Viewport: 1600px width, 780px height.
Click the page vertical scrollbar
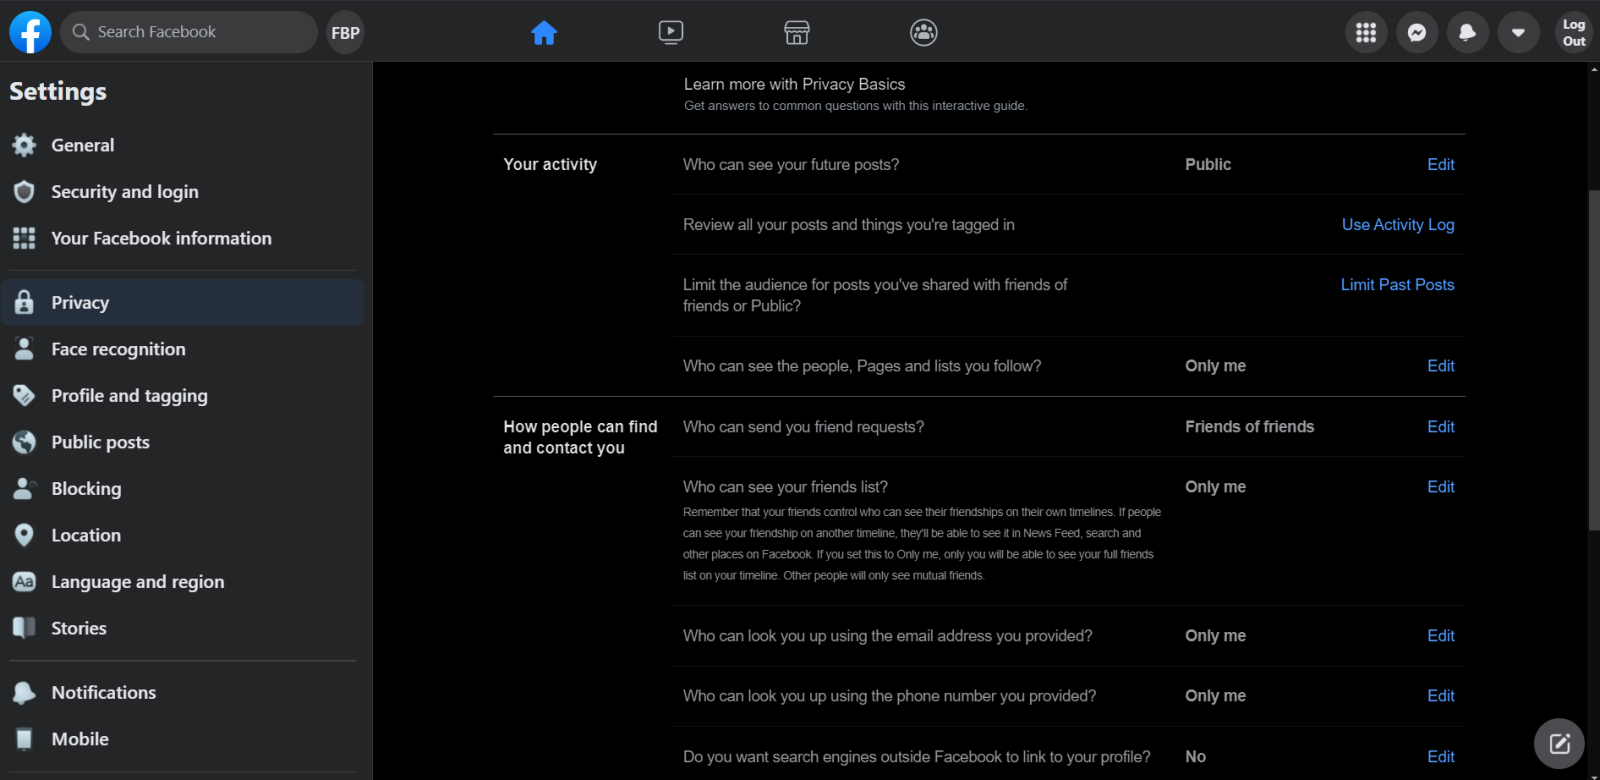coord(1594,360)
